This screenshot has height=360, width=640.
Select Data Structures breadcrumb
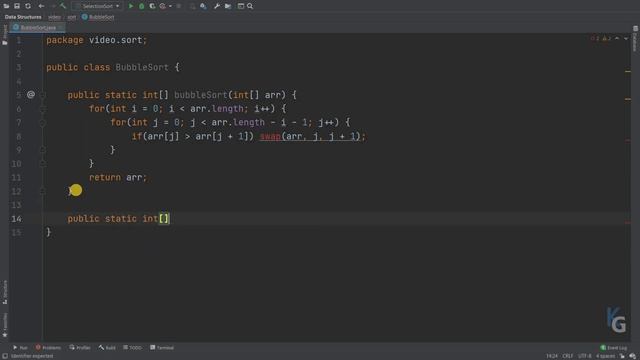click(23, 17)
